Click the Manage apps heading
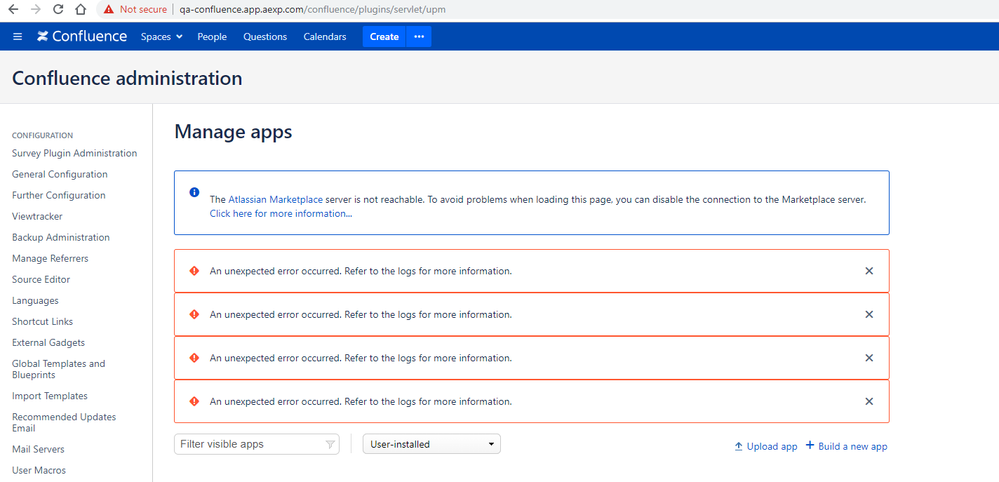 coord(233,132)
